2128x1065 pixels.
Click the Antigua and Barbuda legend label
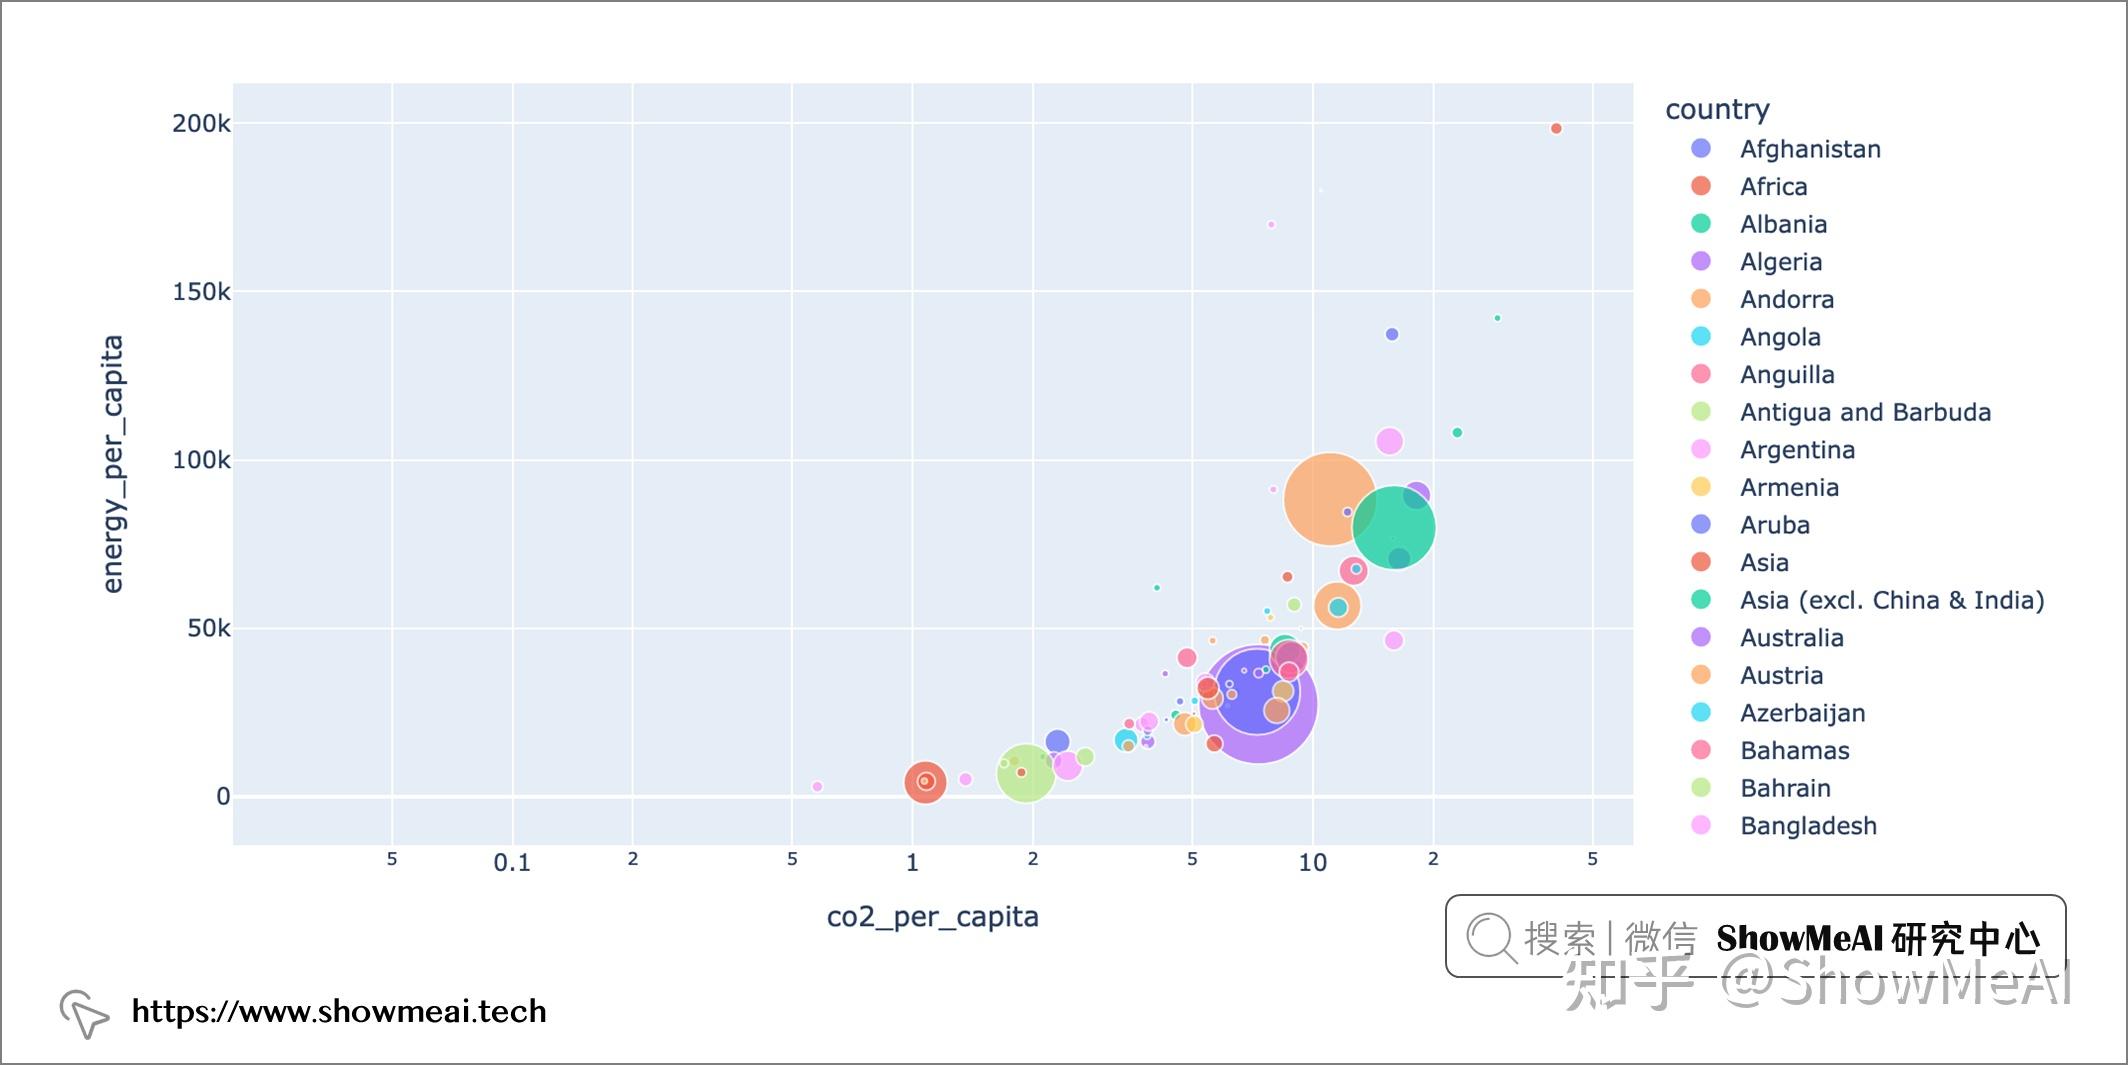(1865, 412)
